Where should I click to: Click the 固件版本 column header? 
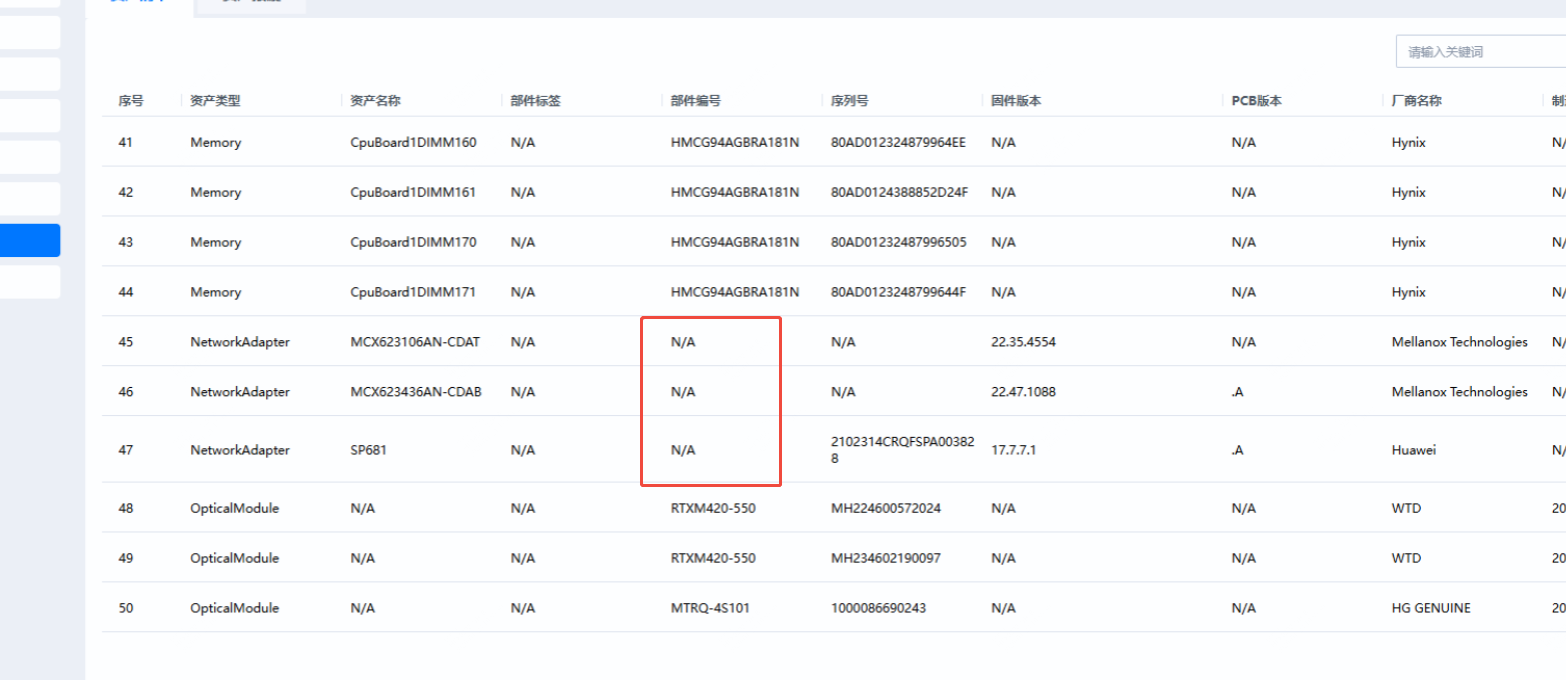1017,101
